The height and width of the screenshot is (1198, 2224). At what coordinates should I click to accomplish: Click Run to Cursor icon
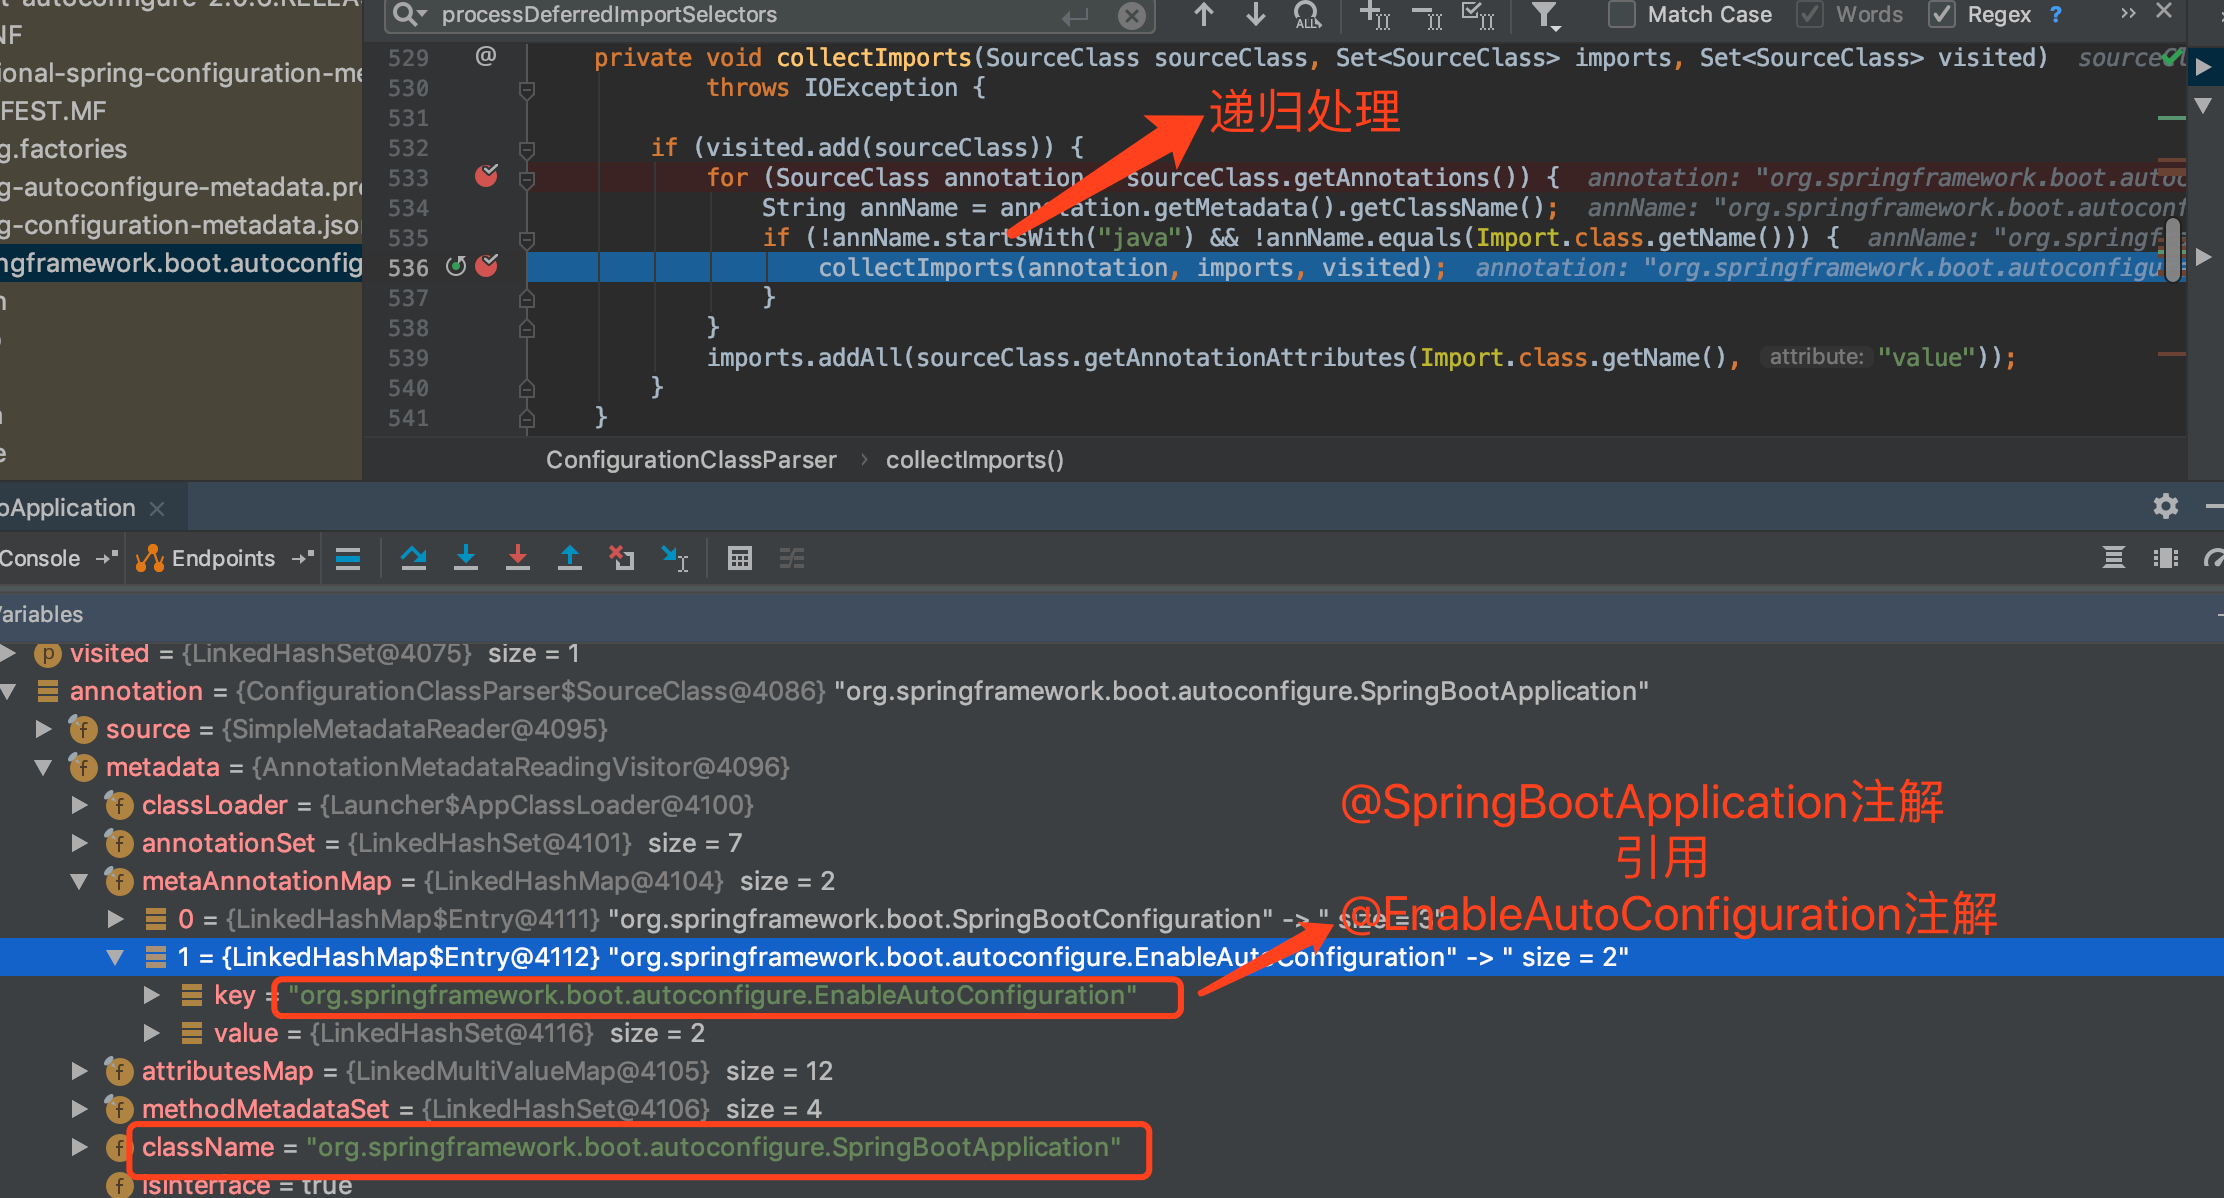(675, 558)
